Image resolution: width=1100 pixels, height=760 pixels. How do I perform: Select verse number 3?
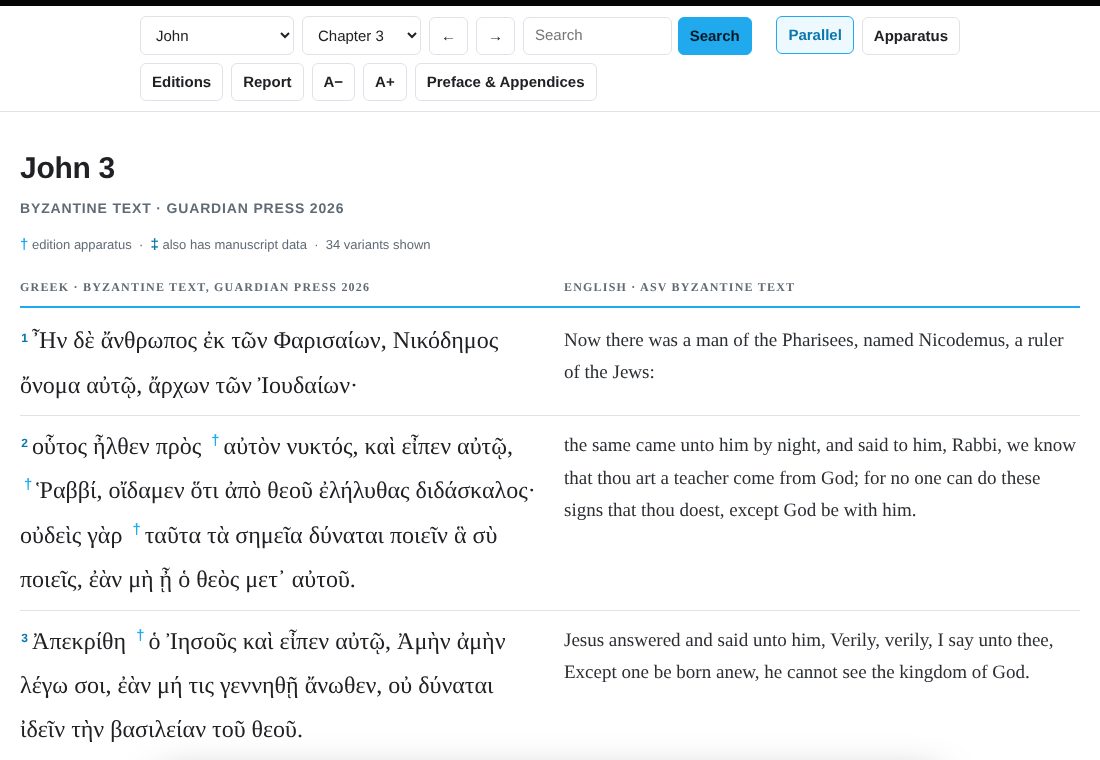[x=25, y=639]
